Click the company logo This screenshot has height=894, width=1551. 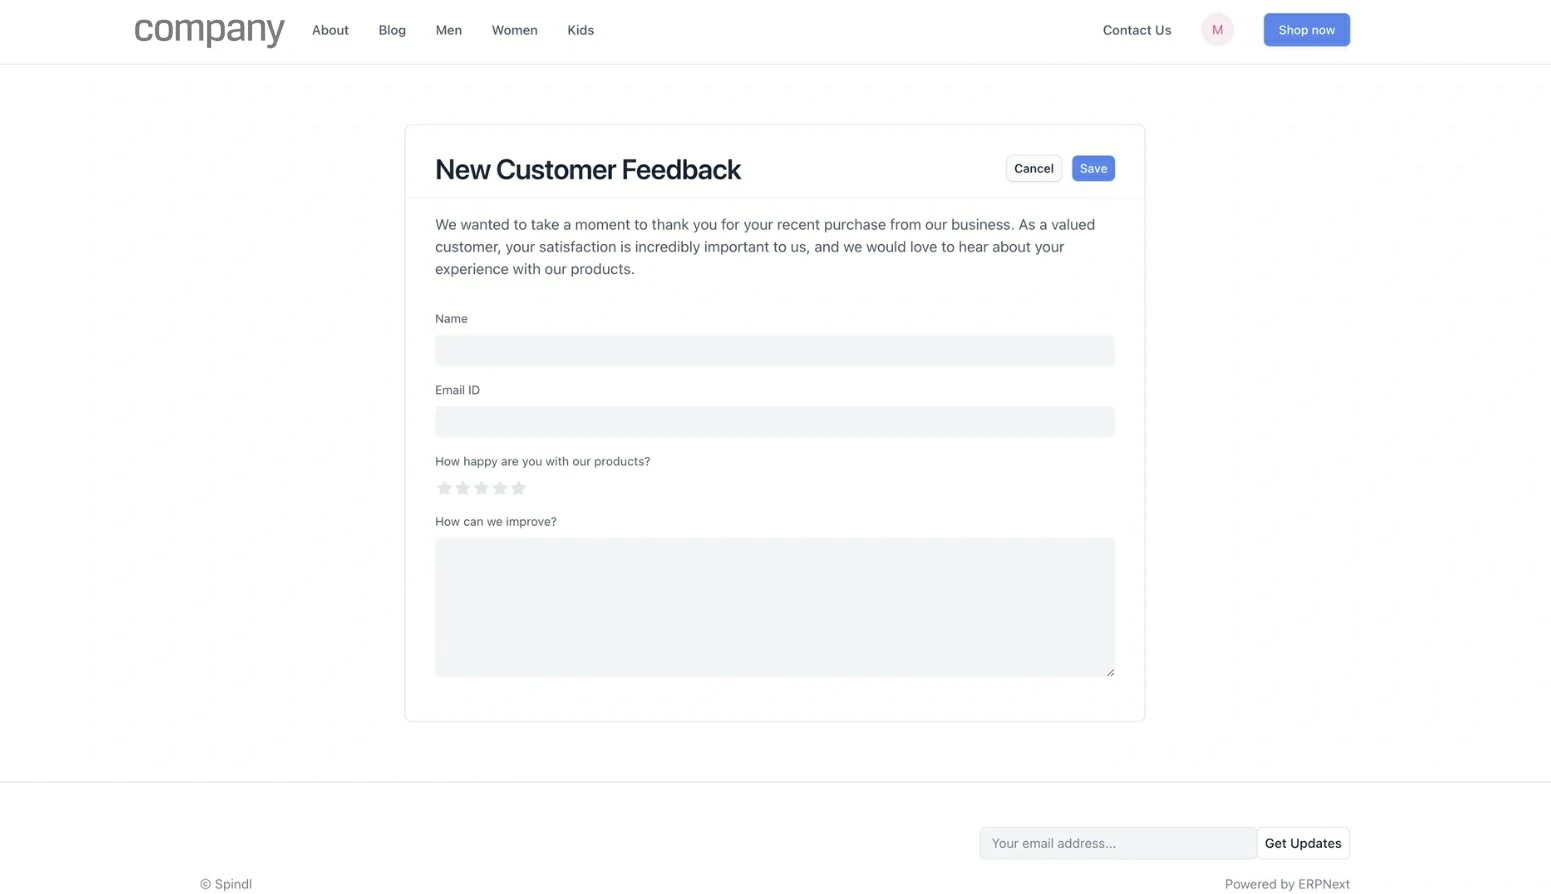(x=209, y=30)
